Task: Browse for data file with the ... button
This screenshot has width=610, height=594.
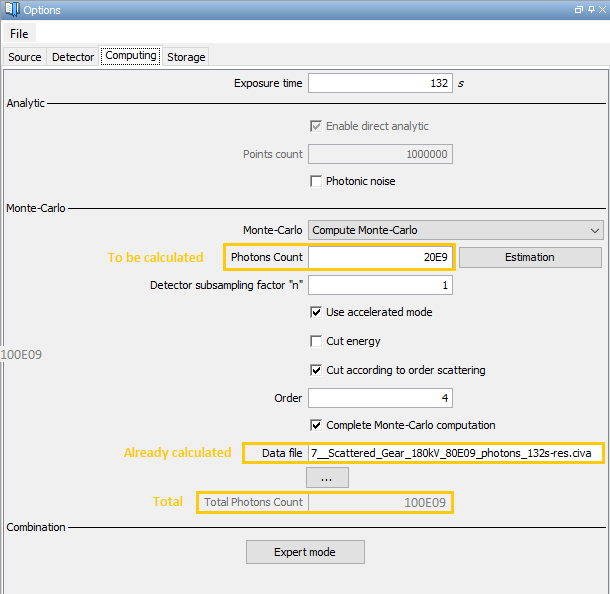Action: pos(326,478)
